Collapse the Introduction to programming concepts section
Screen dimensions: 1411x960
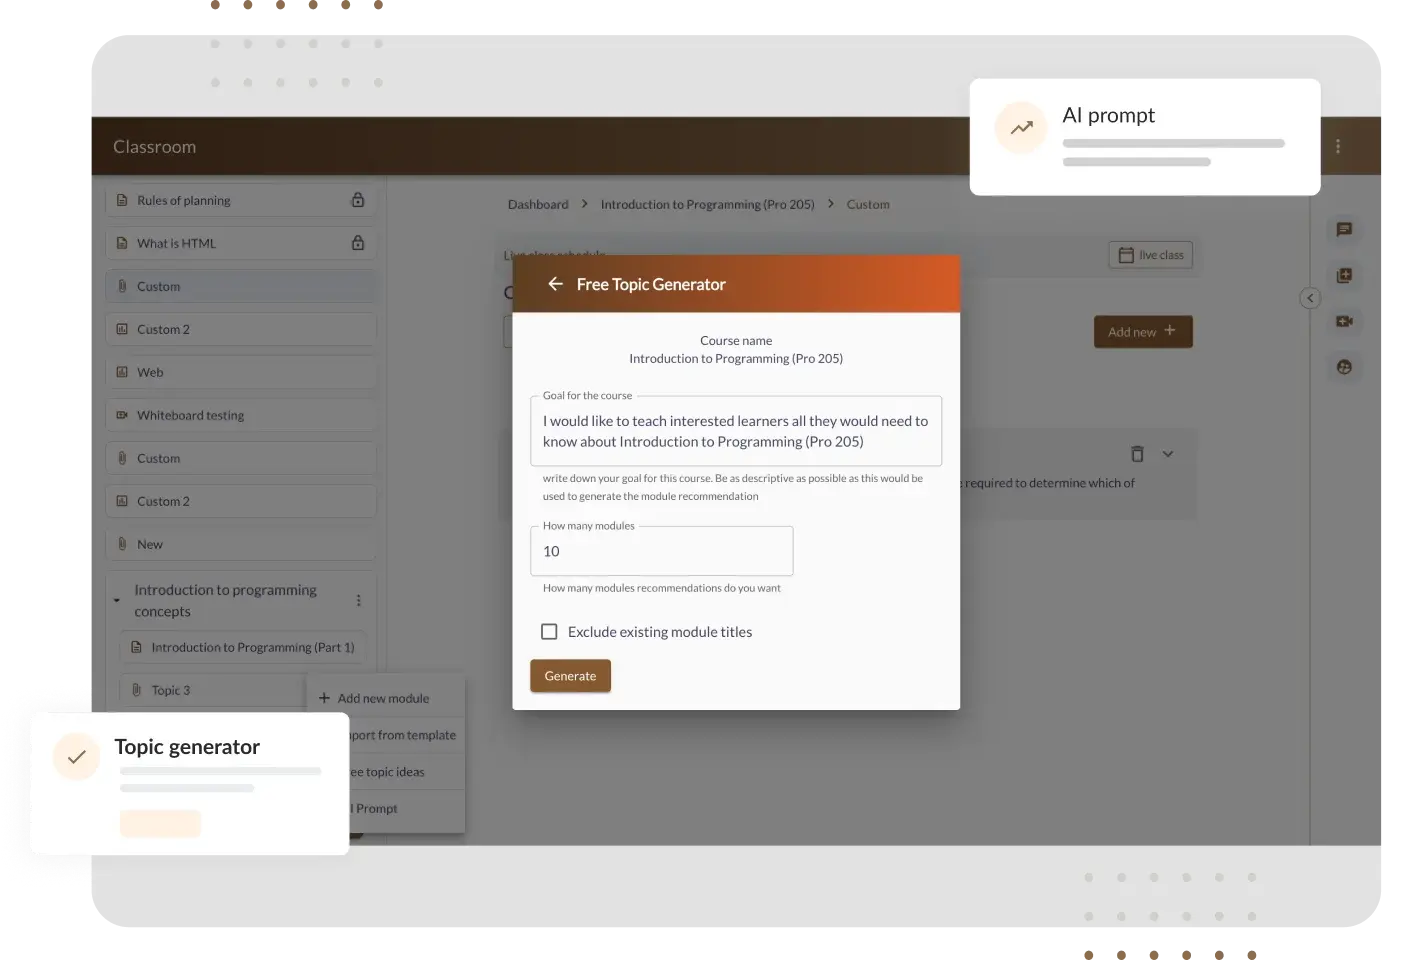tap(117, 600)
